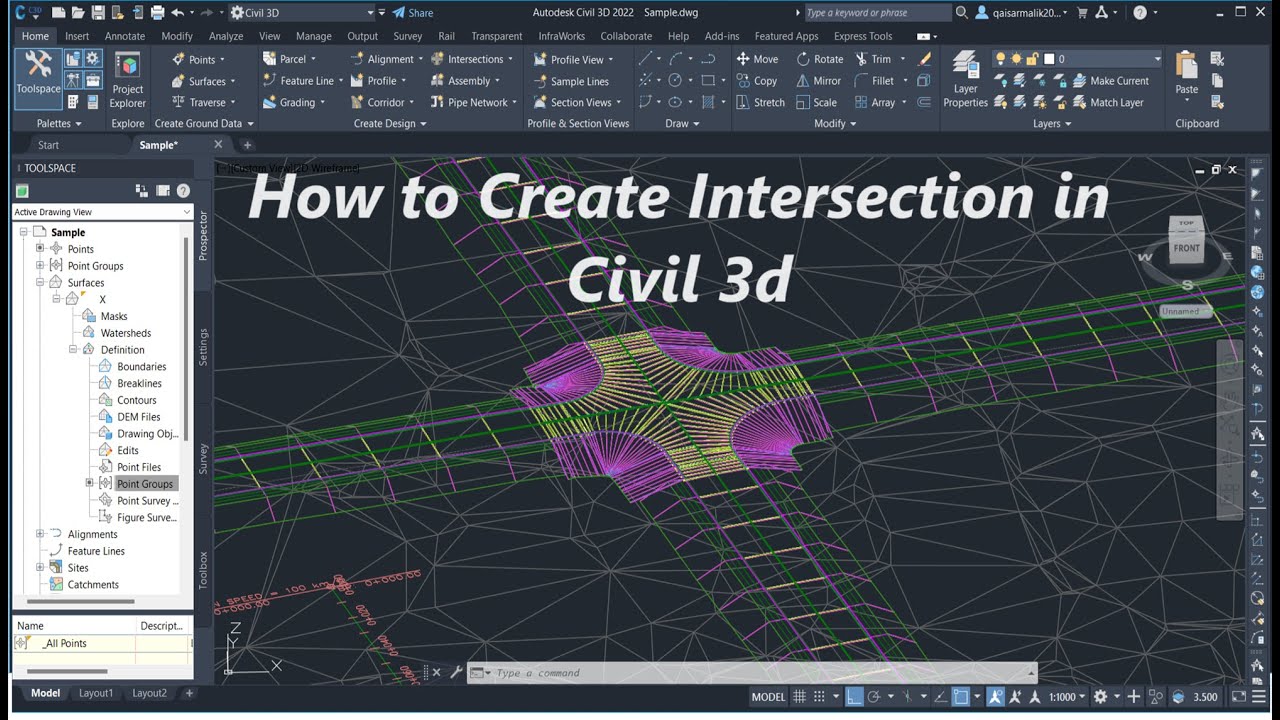Open the 1:1000 annotation scale dropdown
1280x720 pixels.
(x=1068, y=697)
